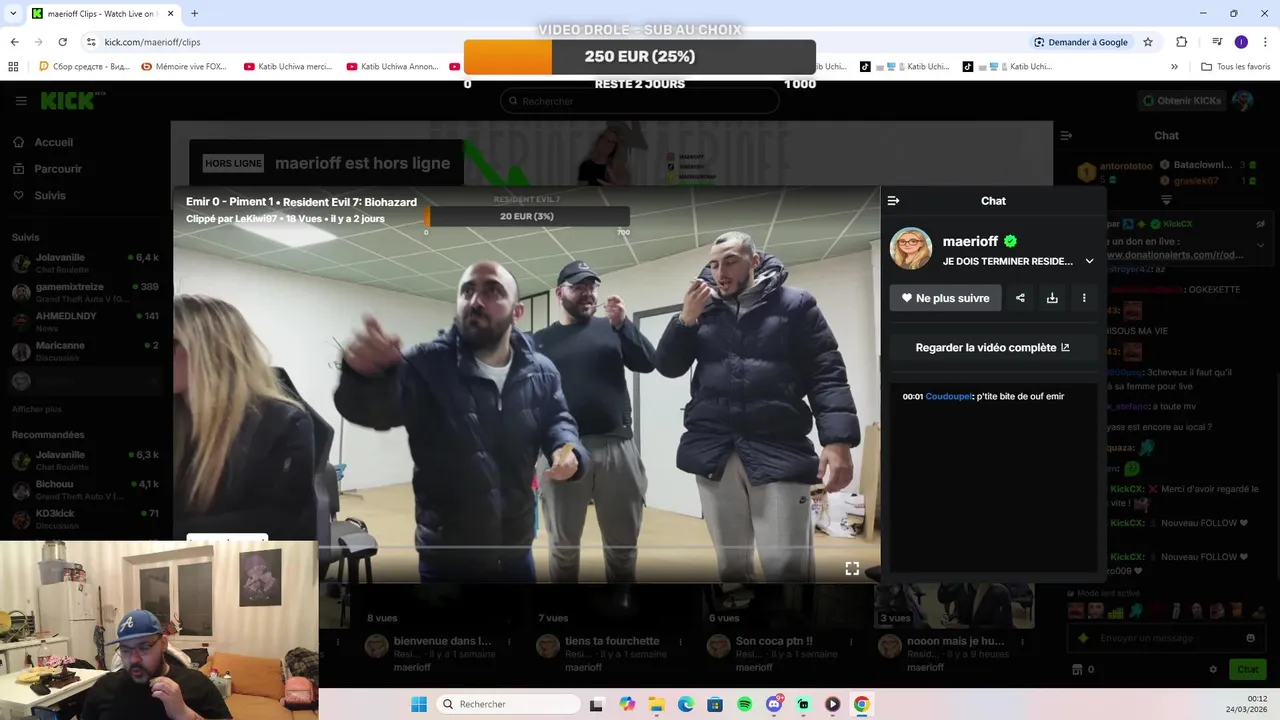The width and height of the screenshot is (1280, 720).
Task: Open the Kick hamburger sidebar menu
Action: pyautogui.click(x=21, y=101)
